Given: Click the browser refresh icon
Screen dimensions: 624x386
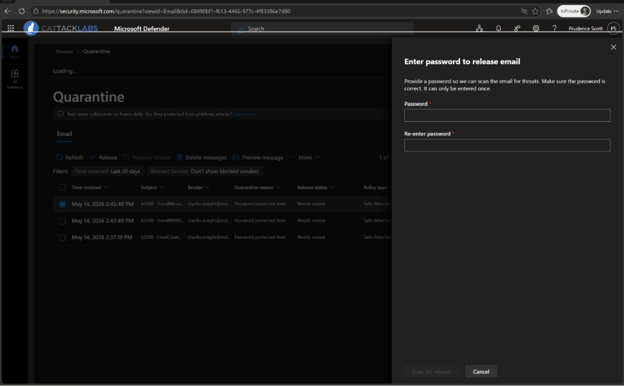Looking at the screenshot, I should point(21,11).
